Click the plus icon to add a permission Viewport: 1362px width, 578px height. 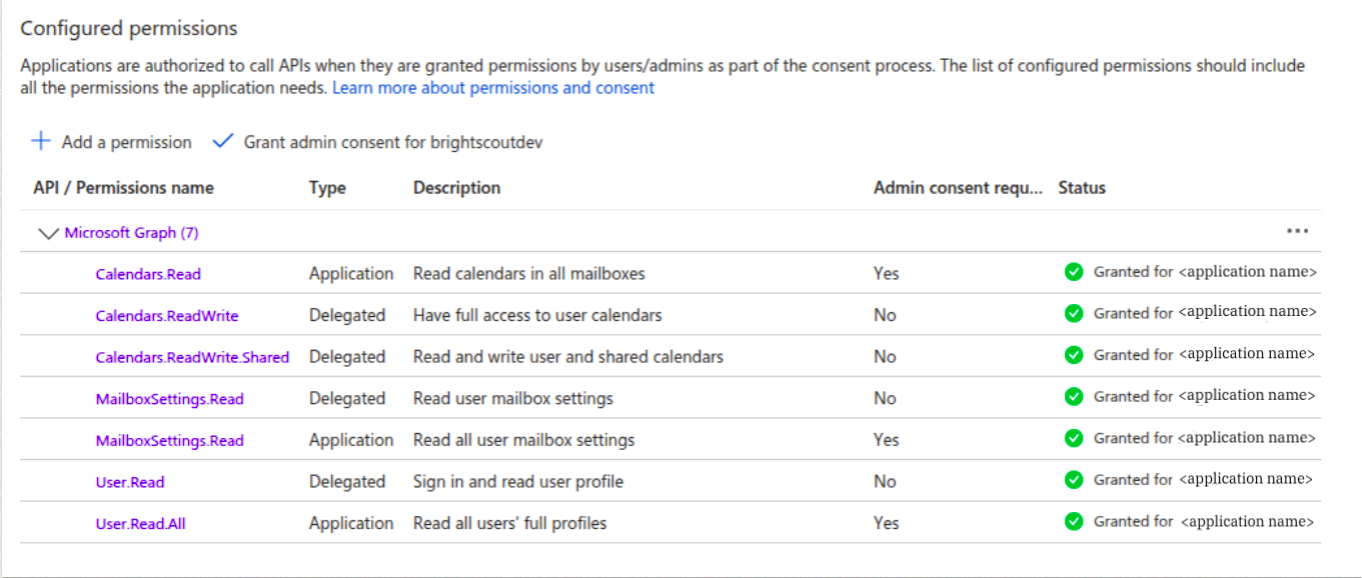[40, 142]
